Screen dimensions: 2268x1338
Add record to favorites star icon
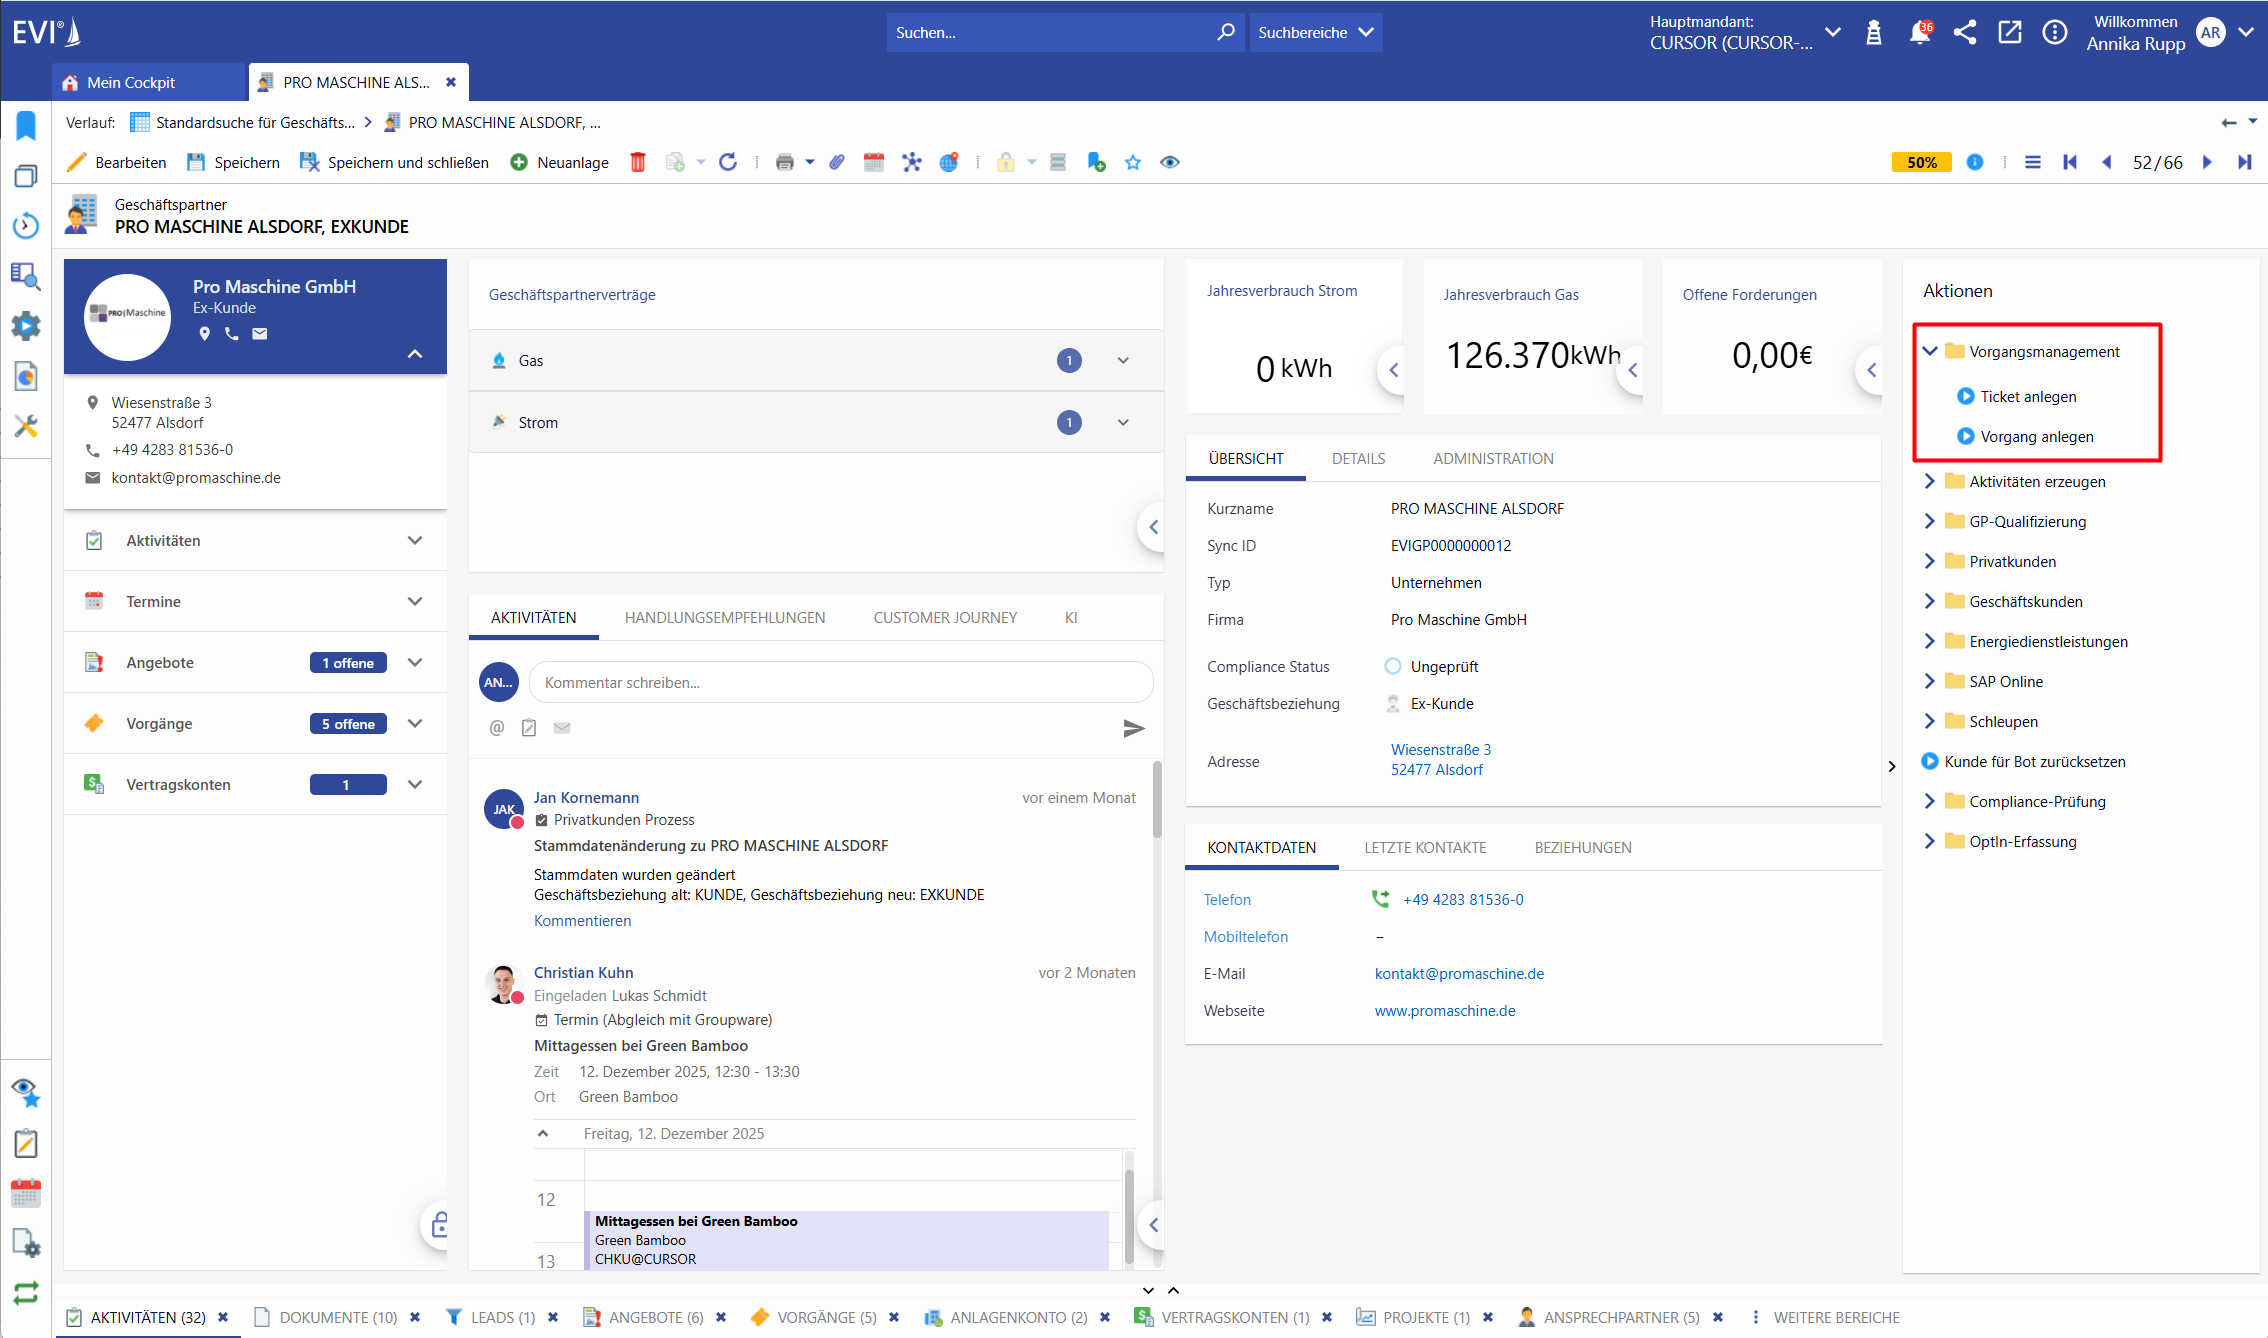tap(1133, 162)
